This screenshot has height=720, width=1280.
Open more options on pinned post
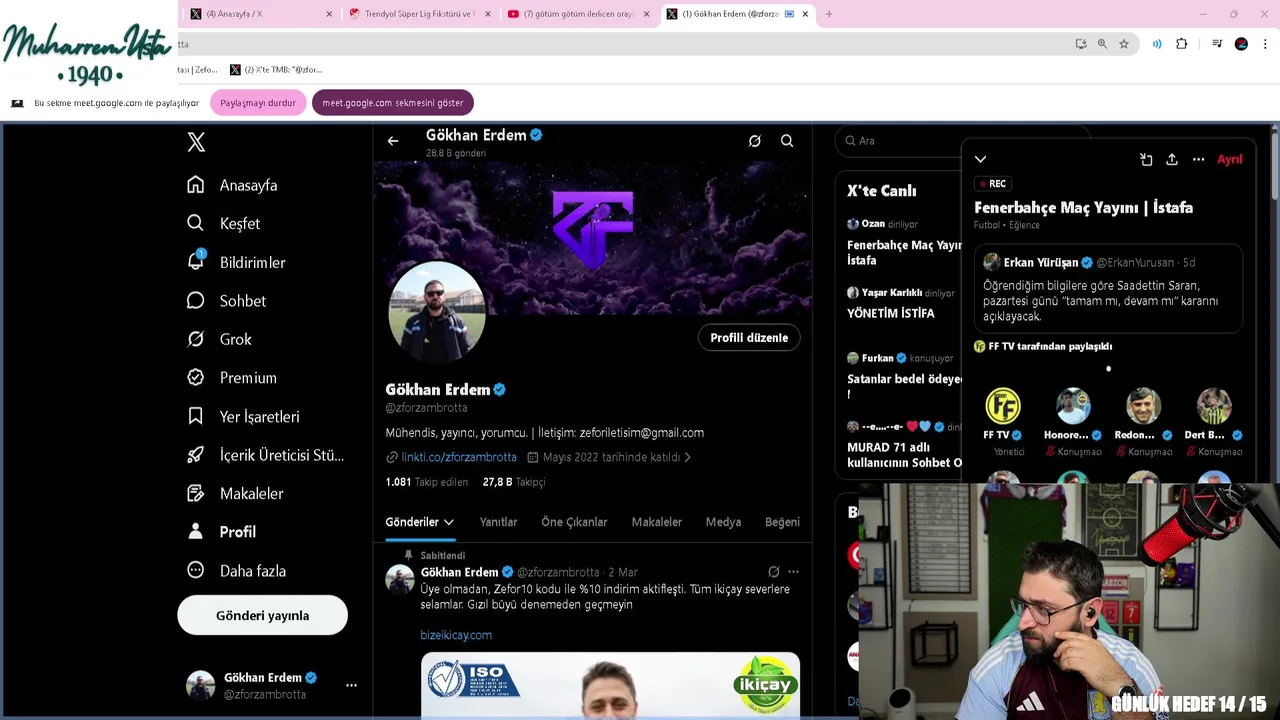tap(793, 572)
